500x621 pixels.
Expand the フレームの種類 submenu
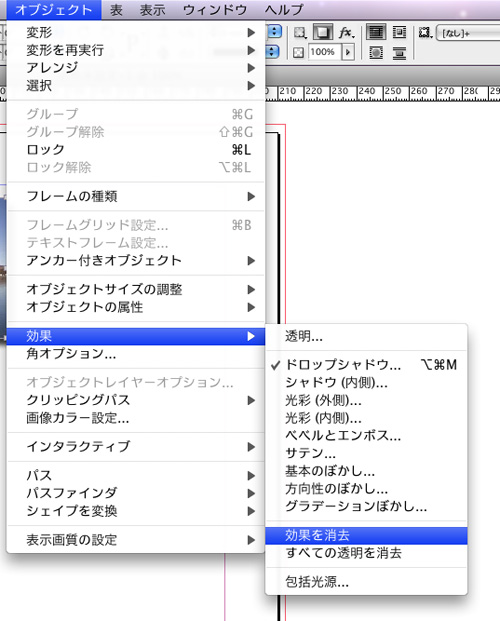[136, 196]
